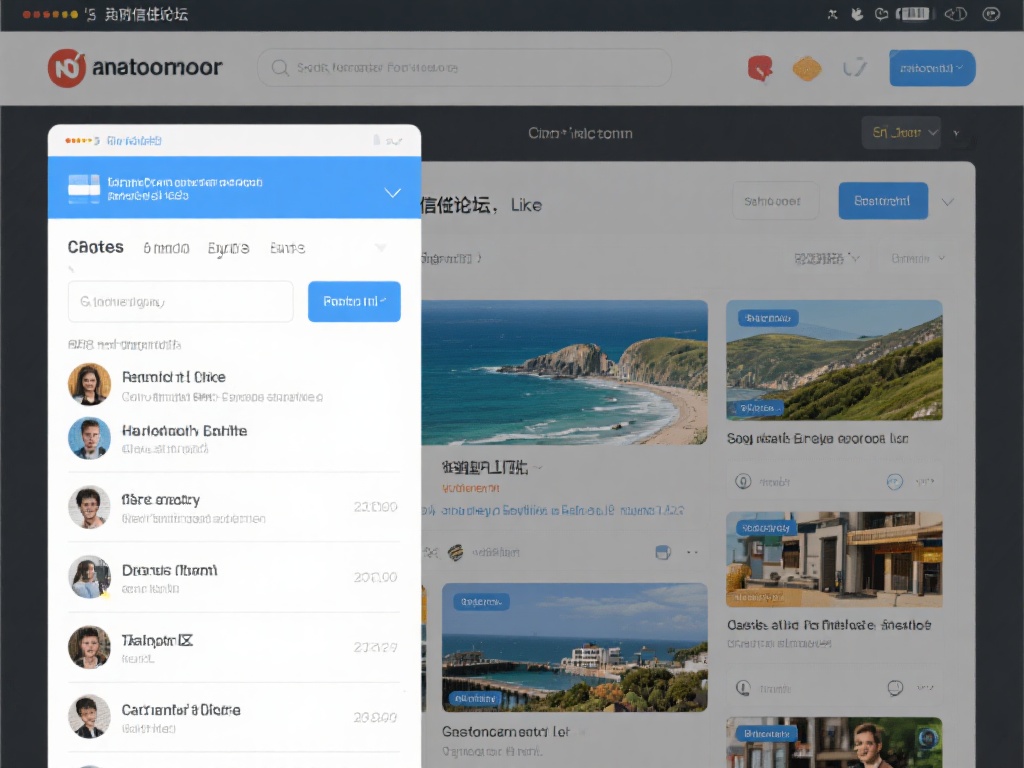Screen dimensions: 1024x768
Task: Select the Cаotes tab in the panel
Action: (x=96, y=248)
